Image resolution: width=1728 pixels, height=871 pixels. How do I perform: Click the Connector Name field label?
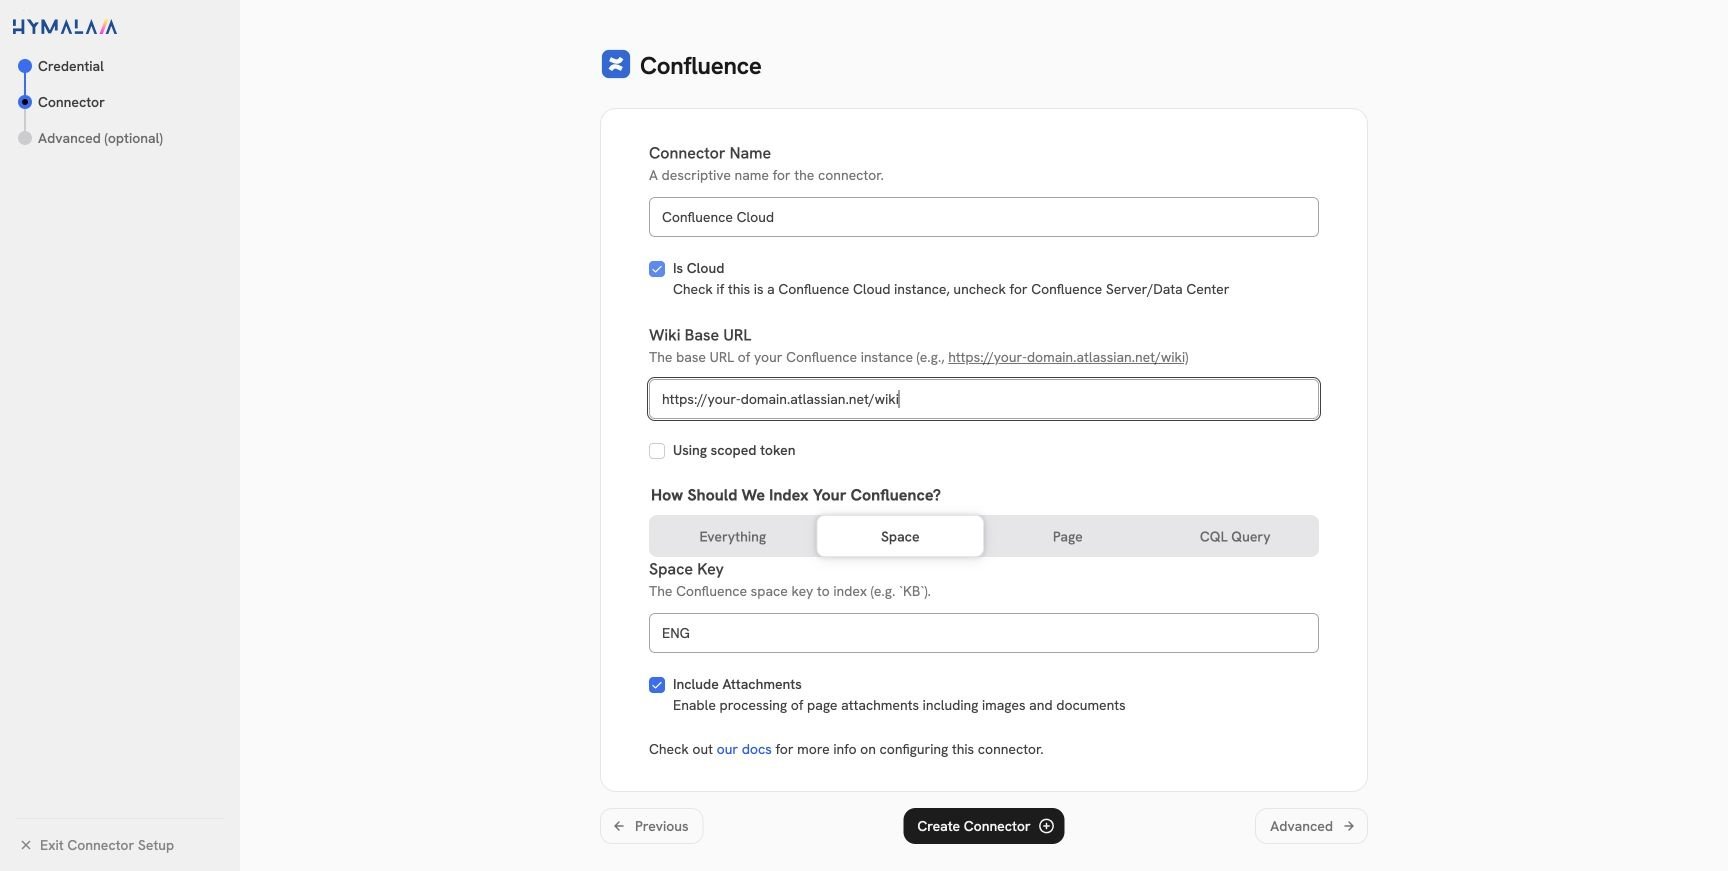710,153
